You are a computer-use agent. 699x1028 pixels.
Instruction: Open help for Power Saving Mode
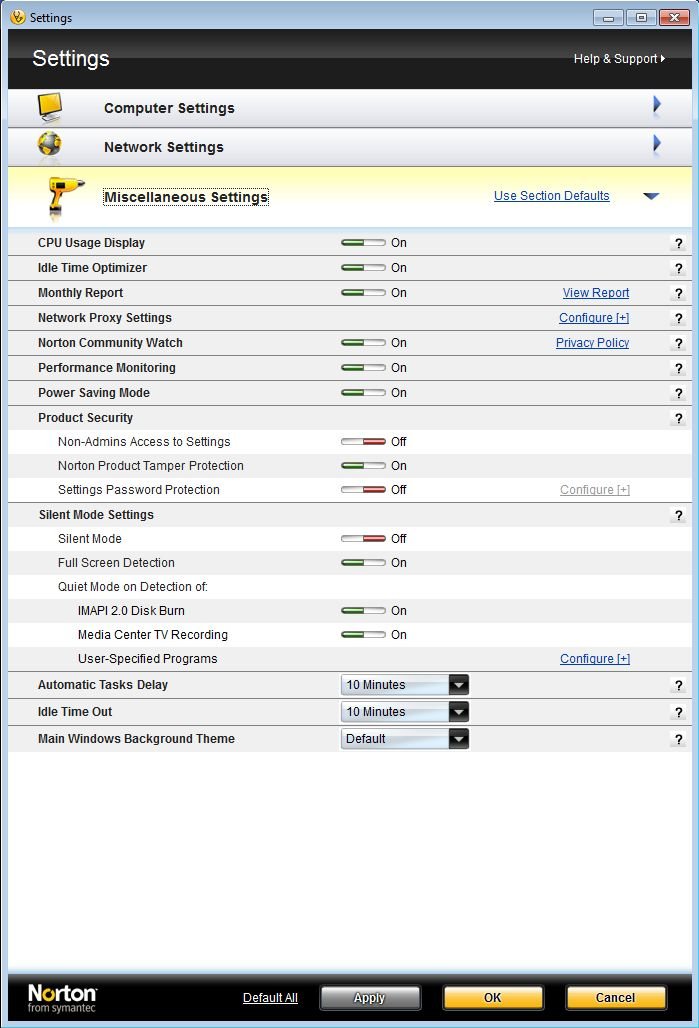679,393
